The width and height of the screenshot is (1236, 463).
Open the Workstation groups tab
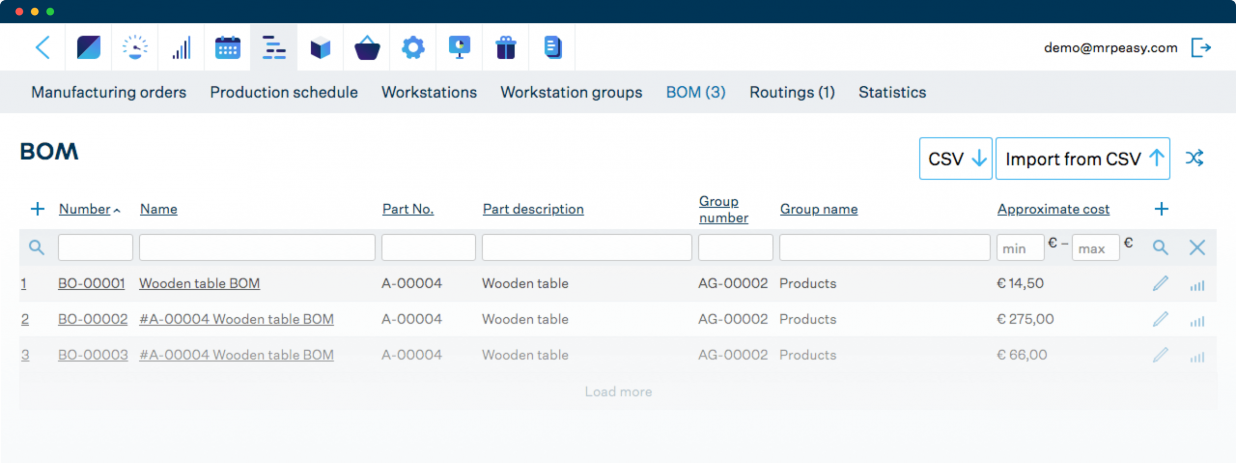tap(571, 92)
